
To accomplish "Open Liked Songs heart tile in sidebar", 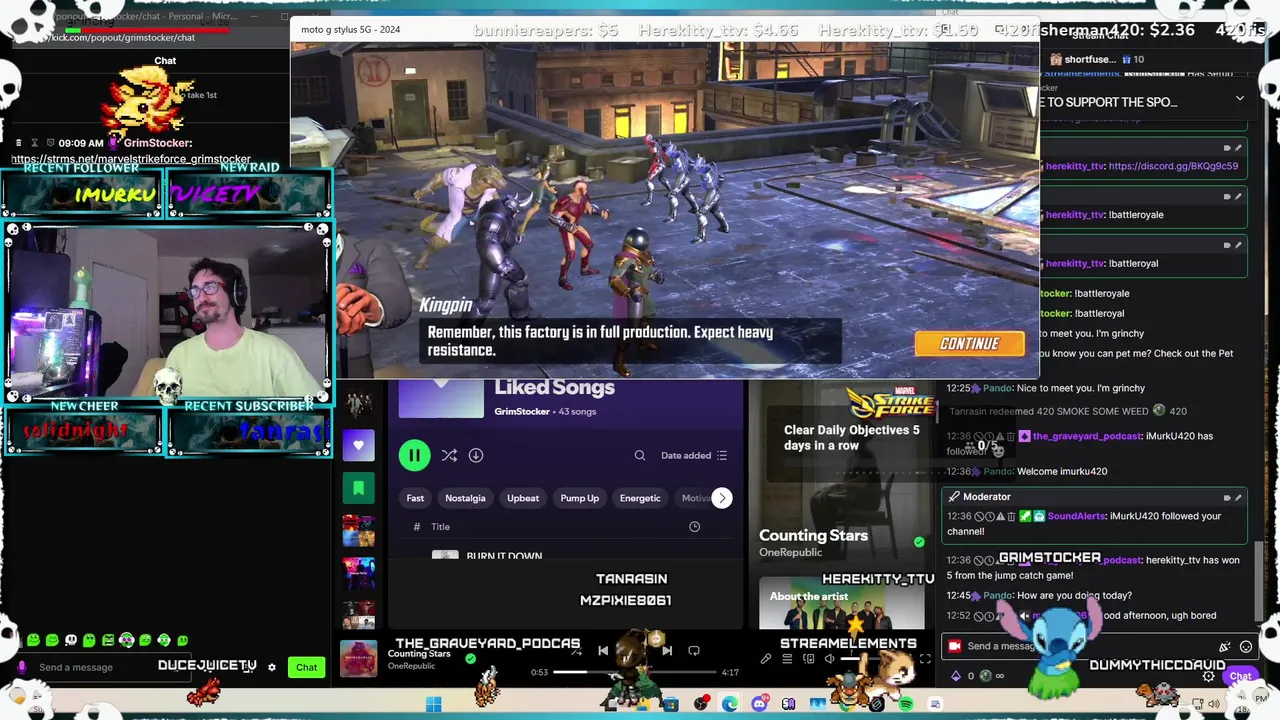I will (x=359, y=445).
